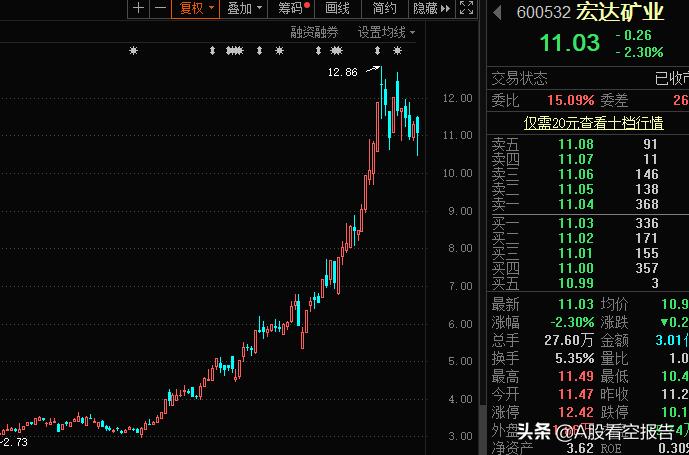Select 买三 bid price 11.01
Image resolution: width=689 pixels, height=455 pixels.
(x=576, y=253)
